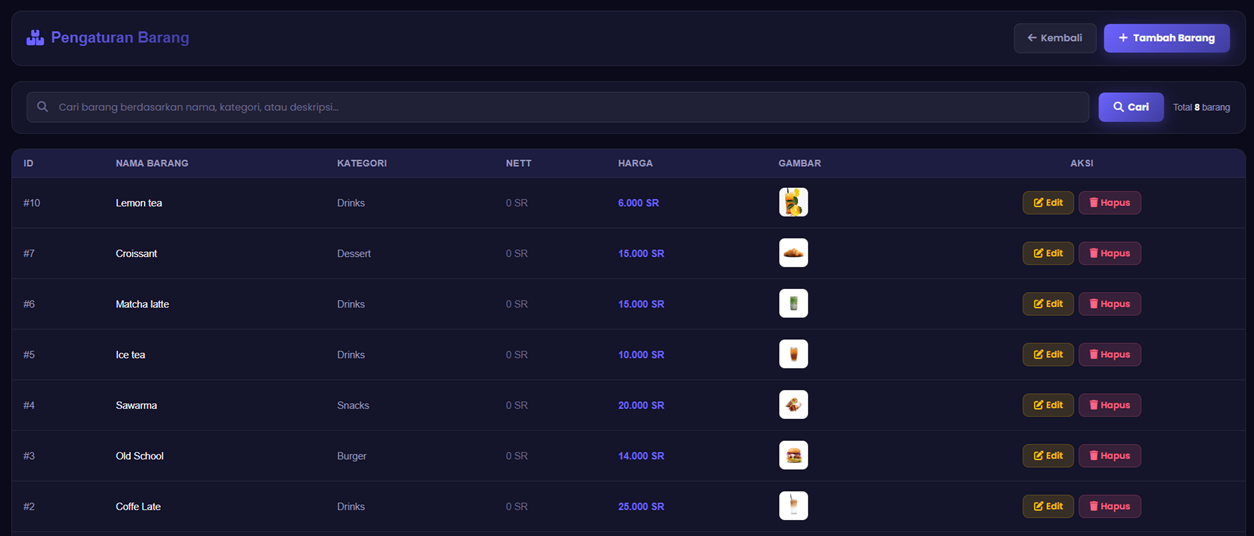1254x536 pixels.
Task: Open the Croissant product image thumbnail
Action: (793, 253)
